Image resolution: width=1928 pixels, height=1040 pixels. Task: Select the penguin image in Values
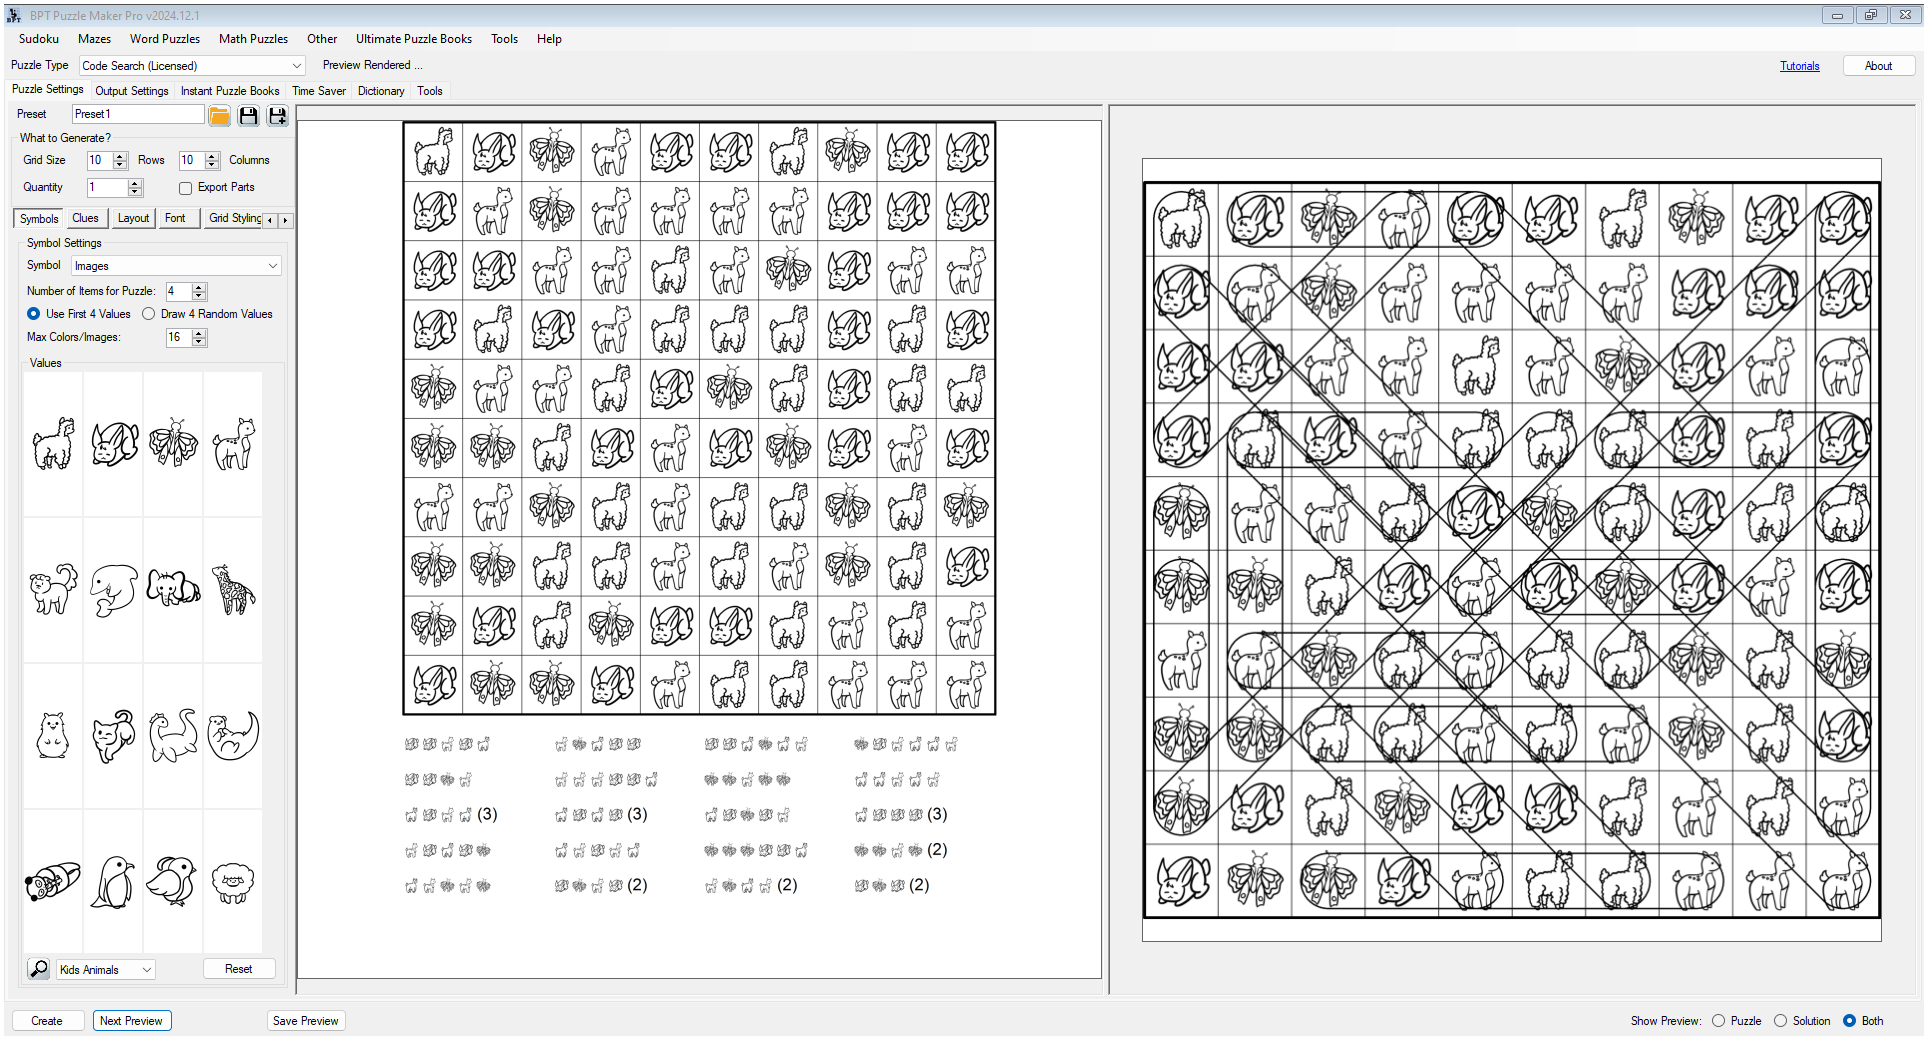[113, 881]
